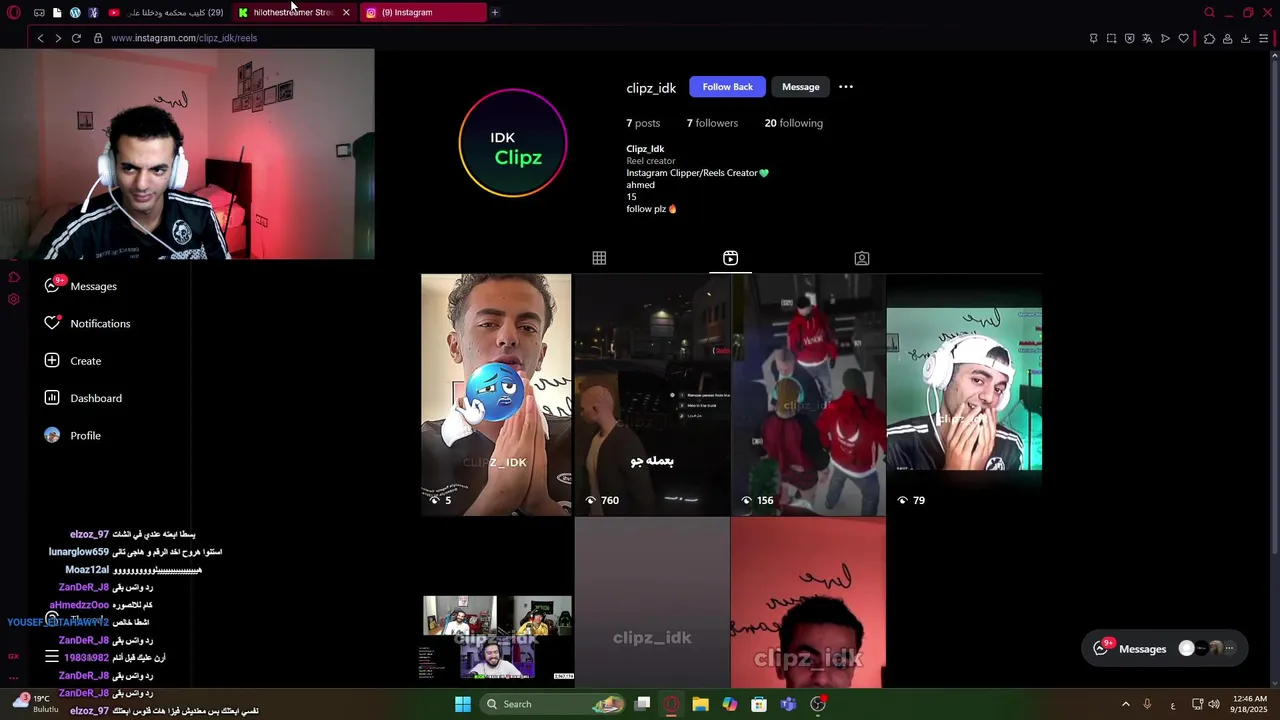
Task: Open Microsoft Store from the taskbar
Action: (759, 704)
